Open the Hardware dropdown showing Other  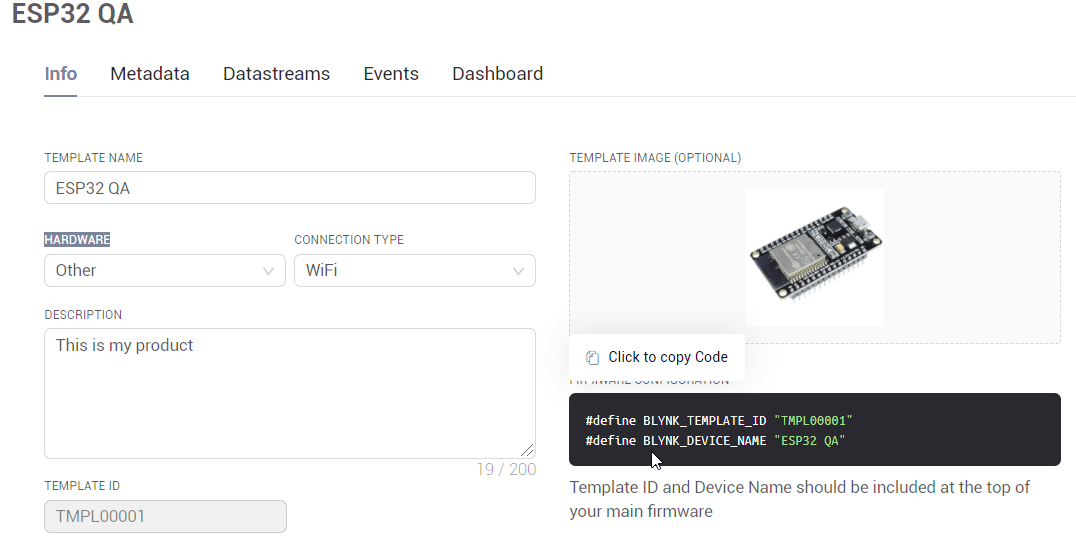pyautogui.click(x=164, y=271)
